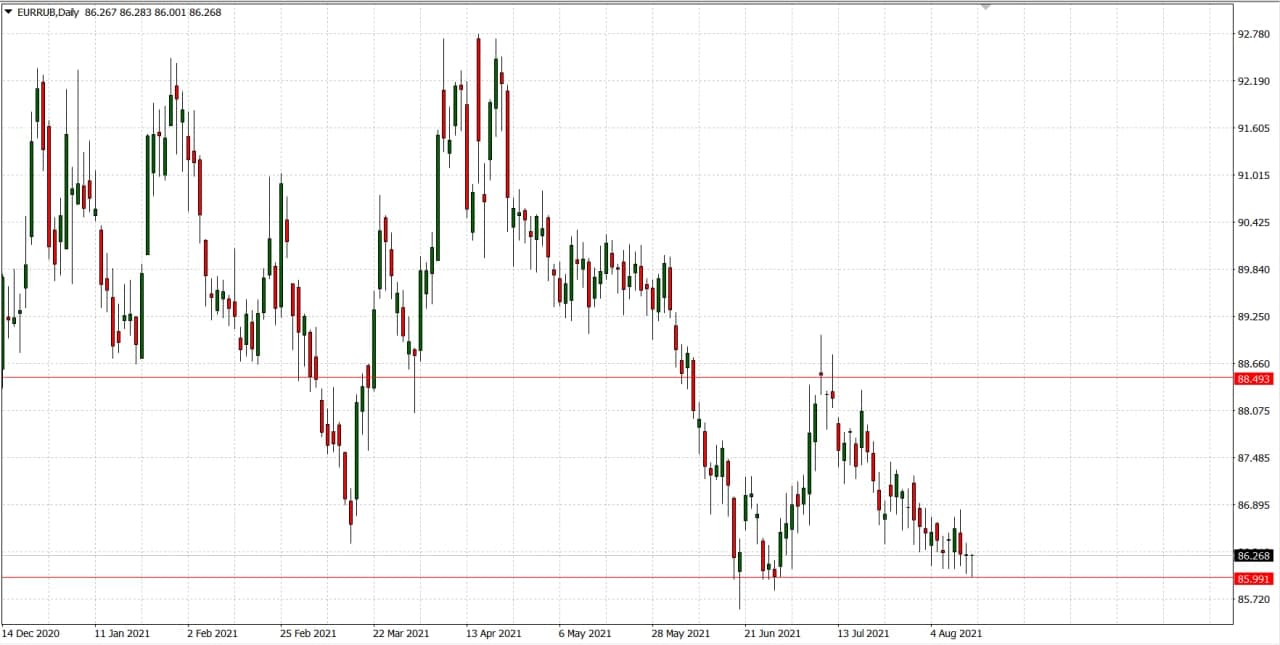
Task: Click the 86.283 high value in header
Action: coord(137,12)
